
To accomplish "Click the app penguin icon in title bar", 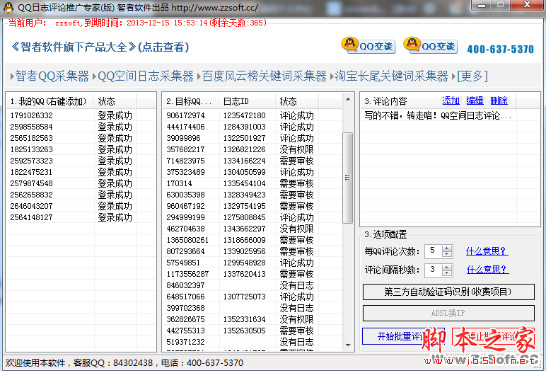I will 8,7.
